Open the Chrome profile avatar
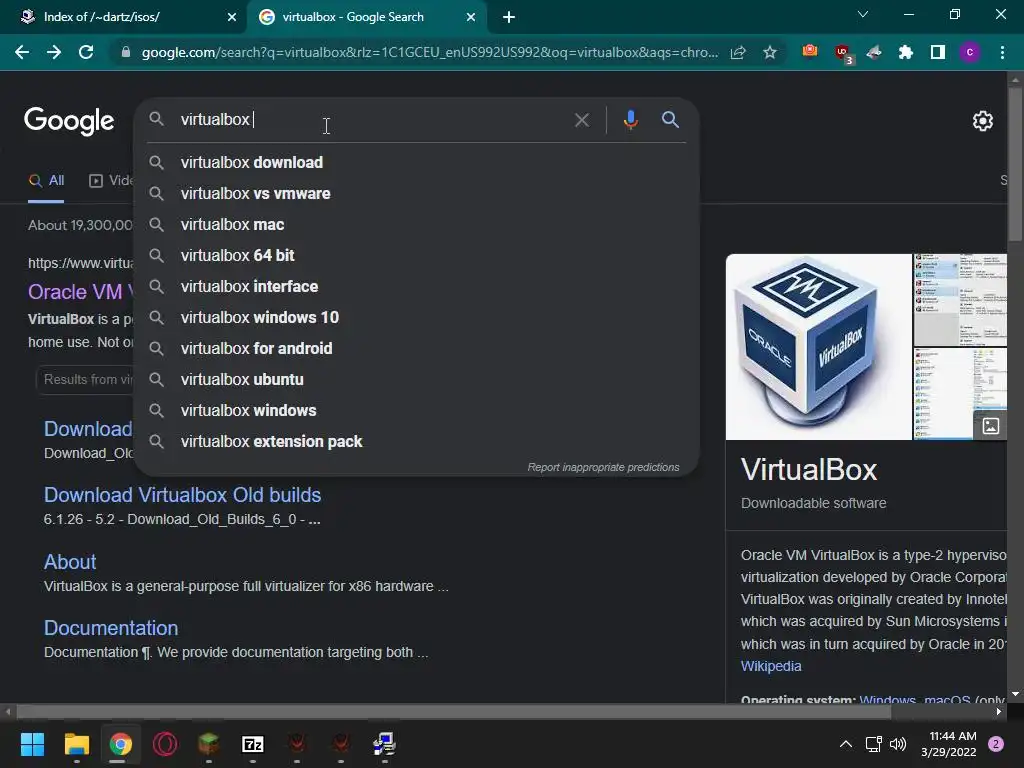This screenshot has width=1024, height=768. (x=970, y=52)
